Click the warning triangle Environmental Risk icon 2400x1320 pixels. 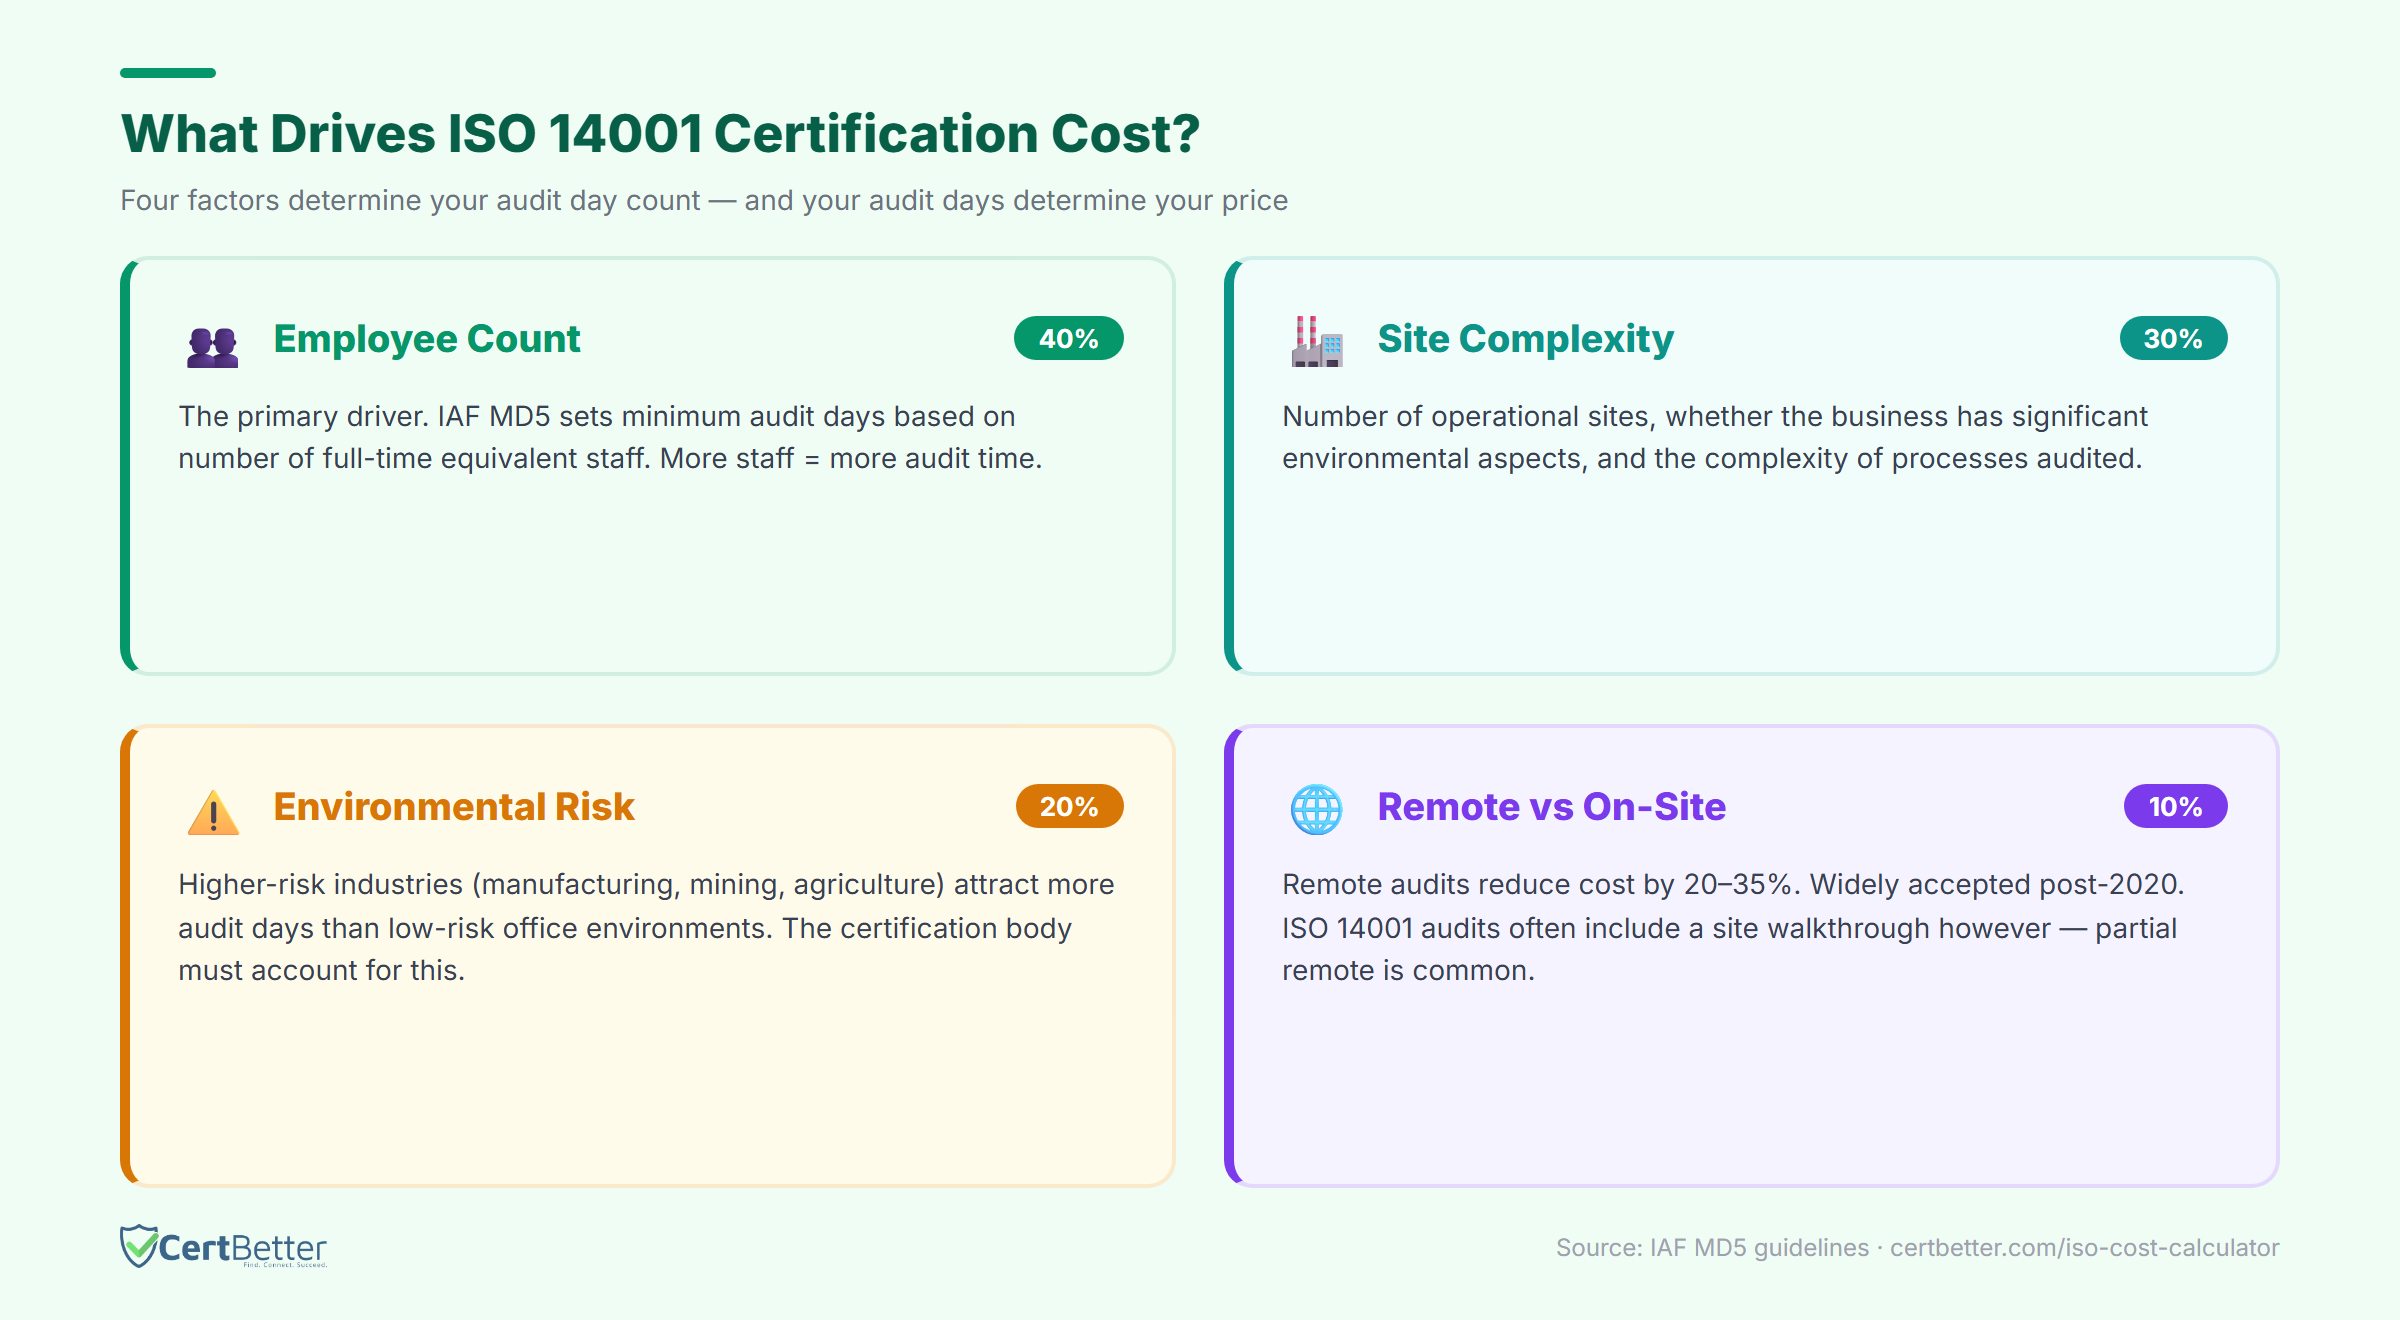pyautogui.click(x=213, y=811)
